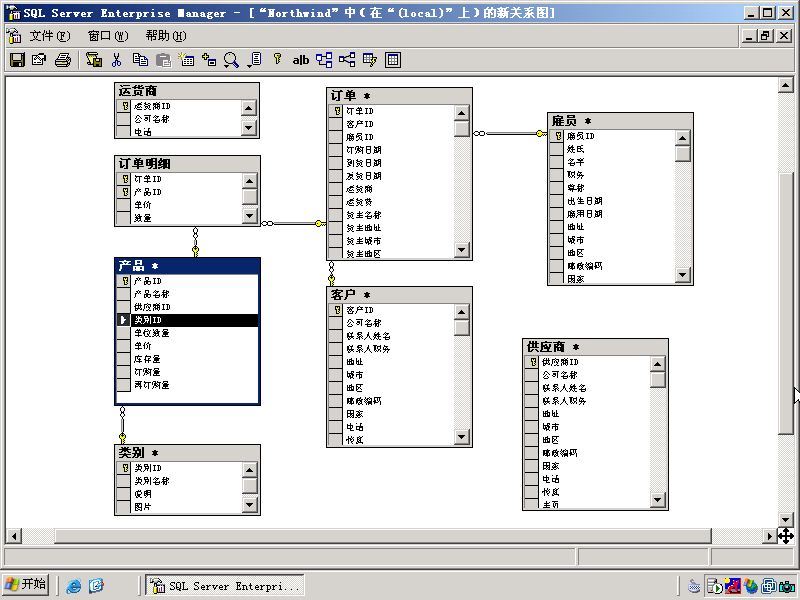This screenshot has height=600, width=800.
Task: Select 数量 row in 订单明细 table
Action: coord(179,218)
